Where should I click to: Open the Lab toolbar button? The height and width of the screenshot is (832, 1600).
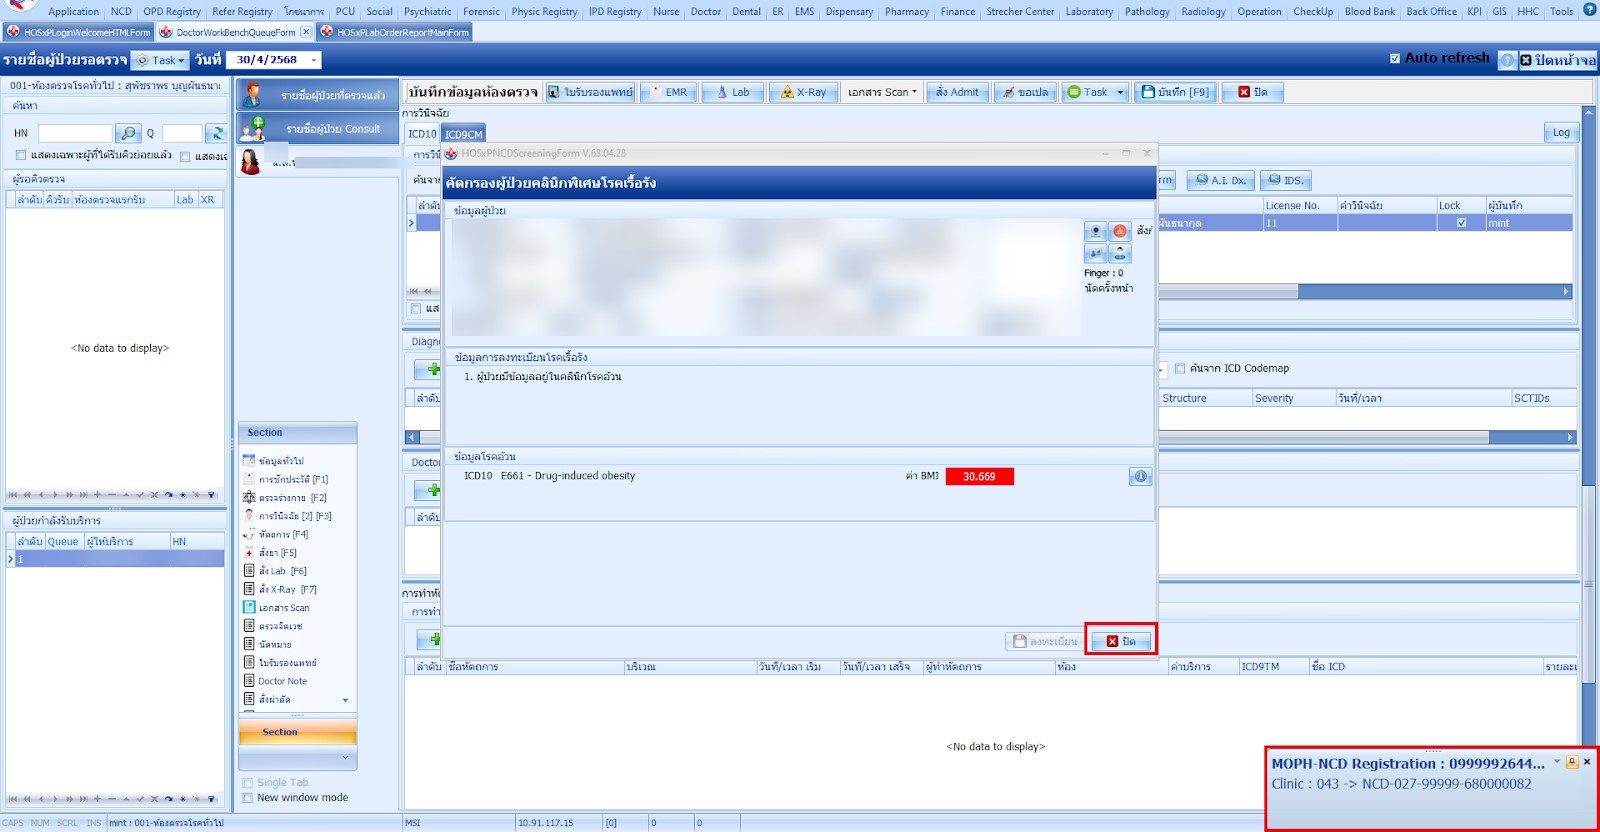pyautogui.click(x=732, y=92)
